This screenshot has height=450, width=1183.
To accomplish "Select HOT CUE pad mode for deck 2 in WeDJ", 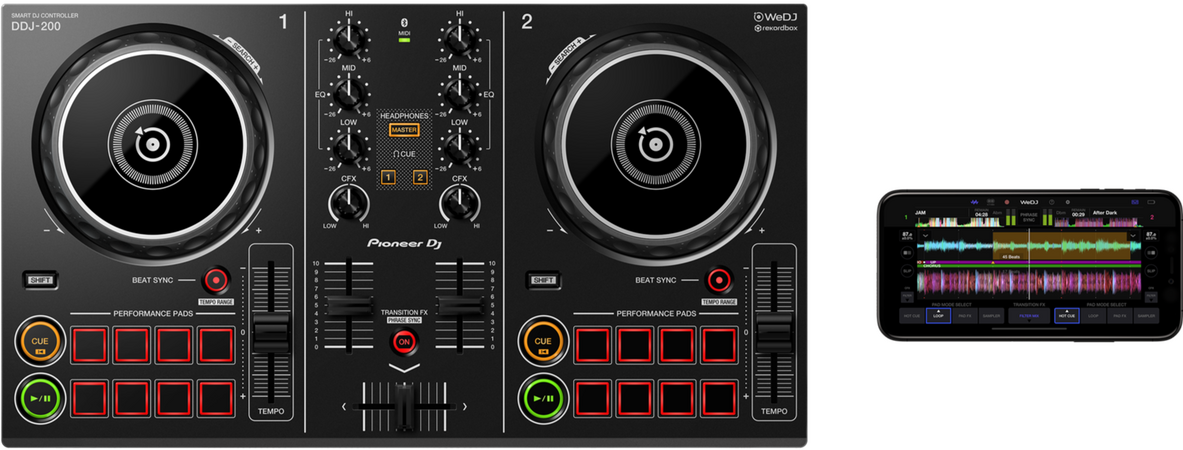I will [x=1066, y=315].
